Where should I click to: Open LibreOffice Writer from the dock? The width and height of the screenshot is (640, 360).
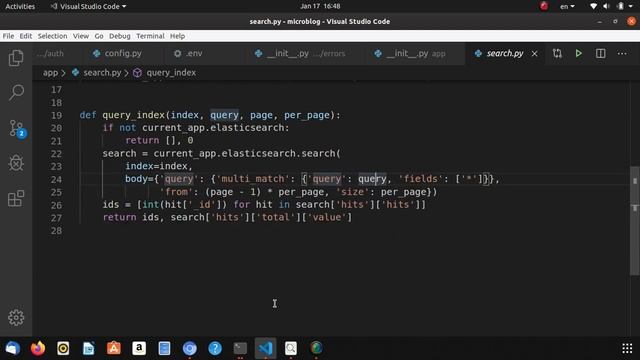[x=89, y=348]
